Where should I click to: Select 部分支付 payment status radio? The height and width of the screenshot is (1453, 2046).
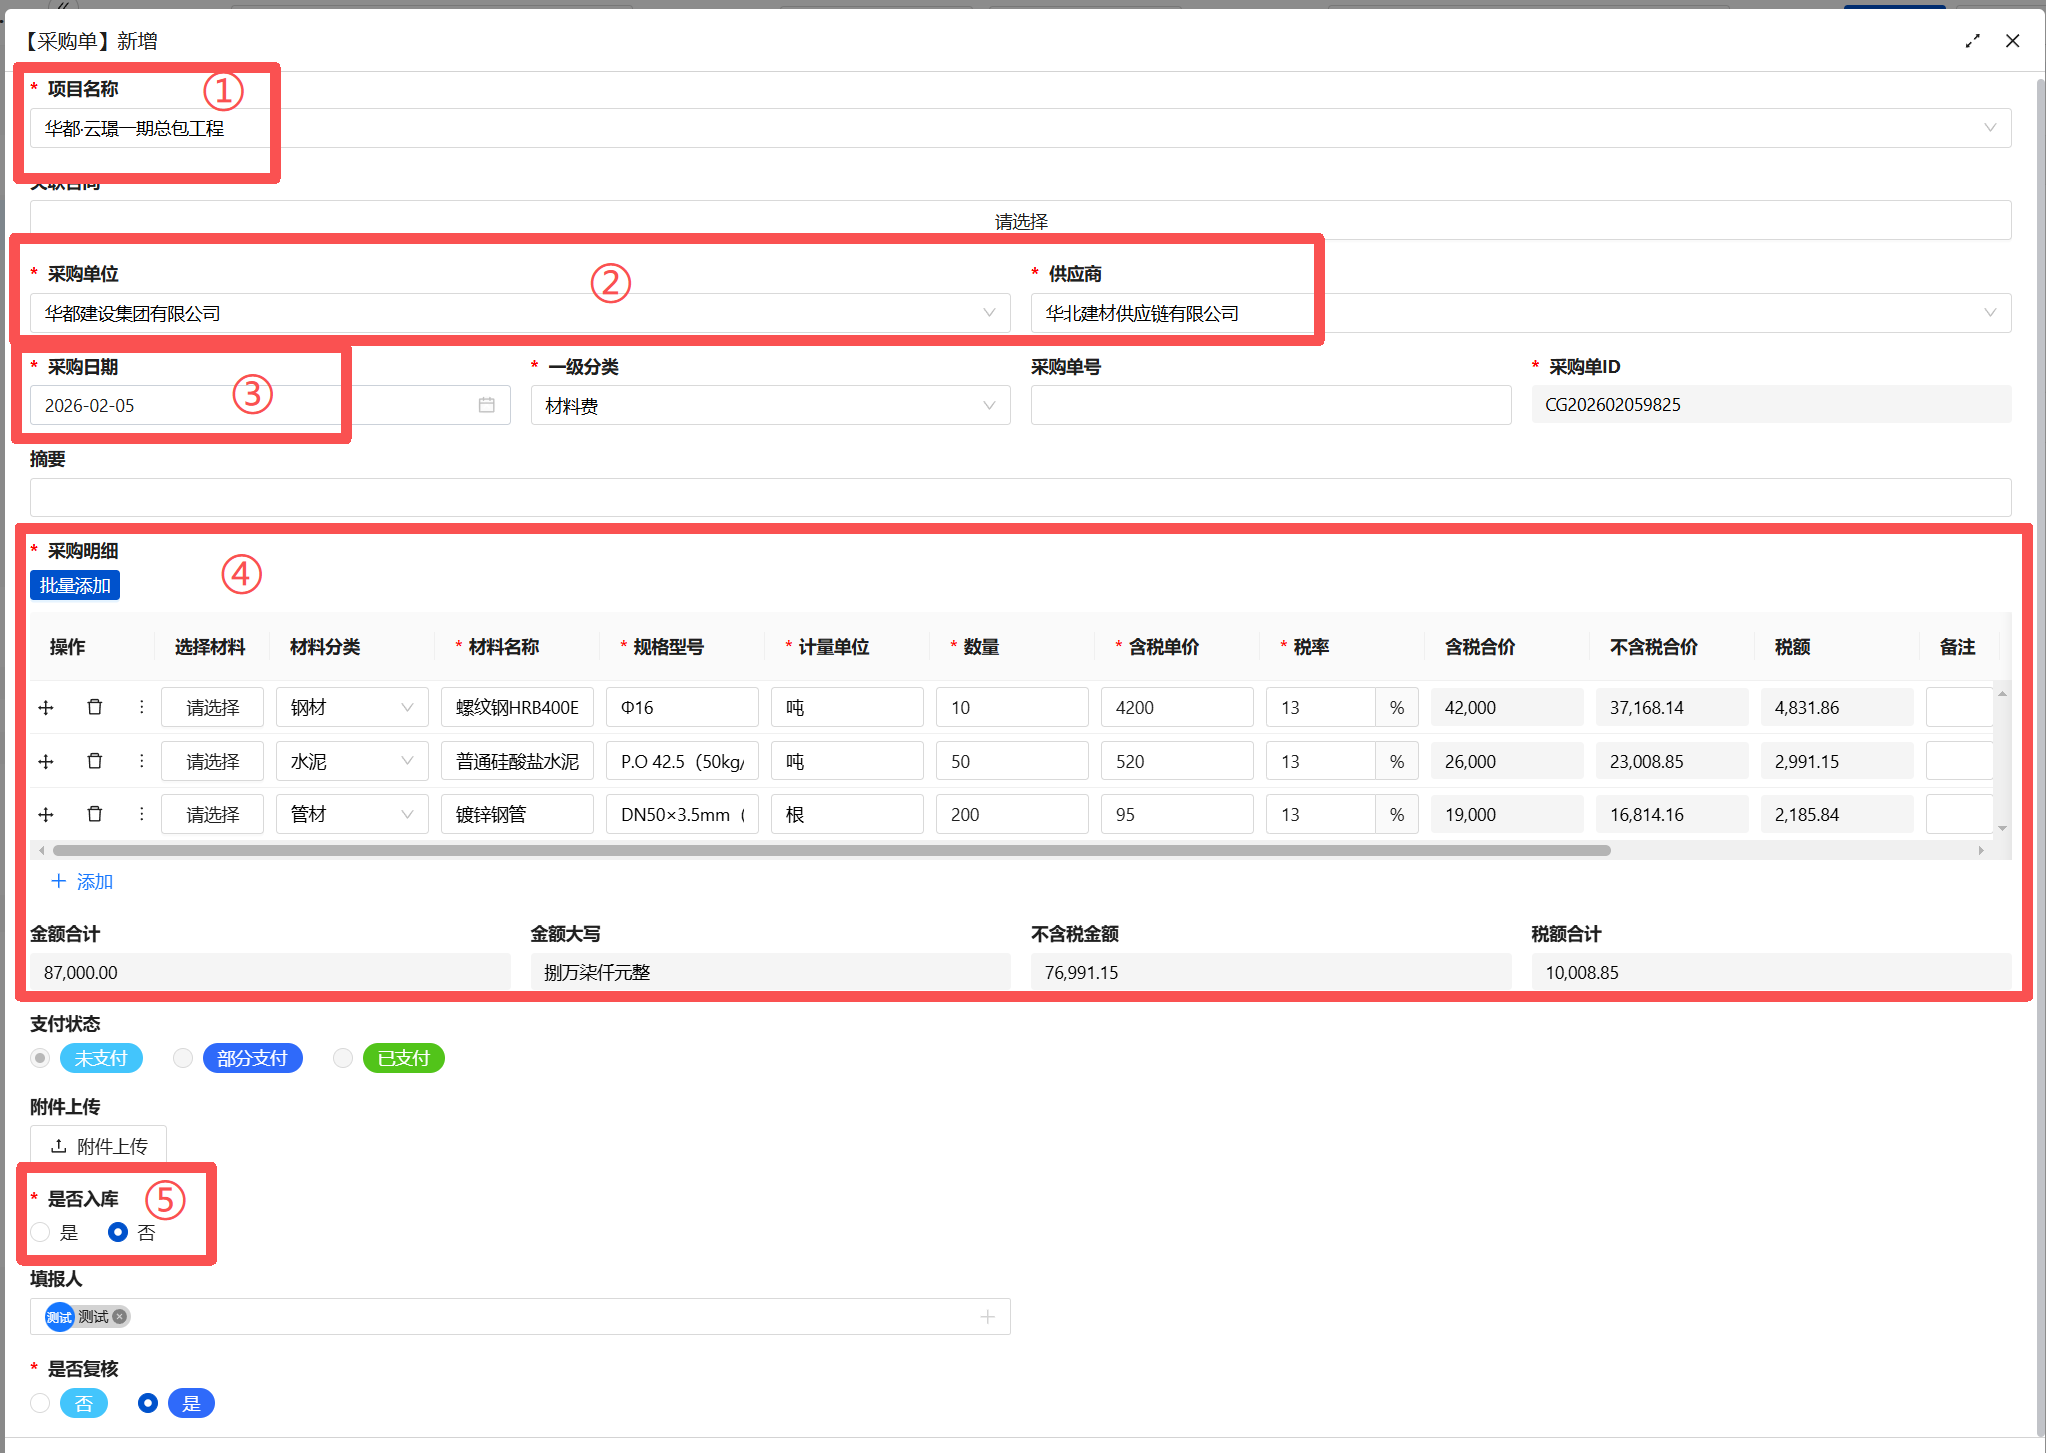pos(183,1058)
